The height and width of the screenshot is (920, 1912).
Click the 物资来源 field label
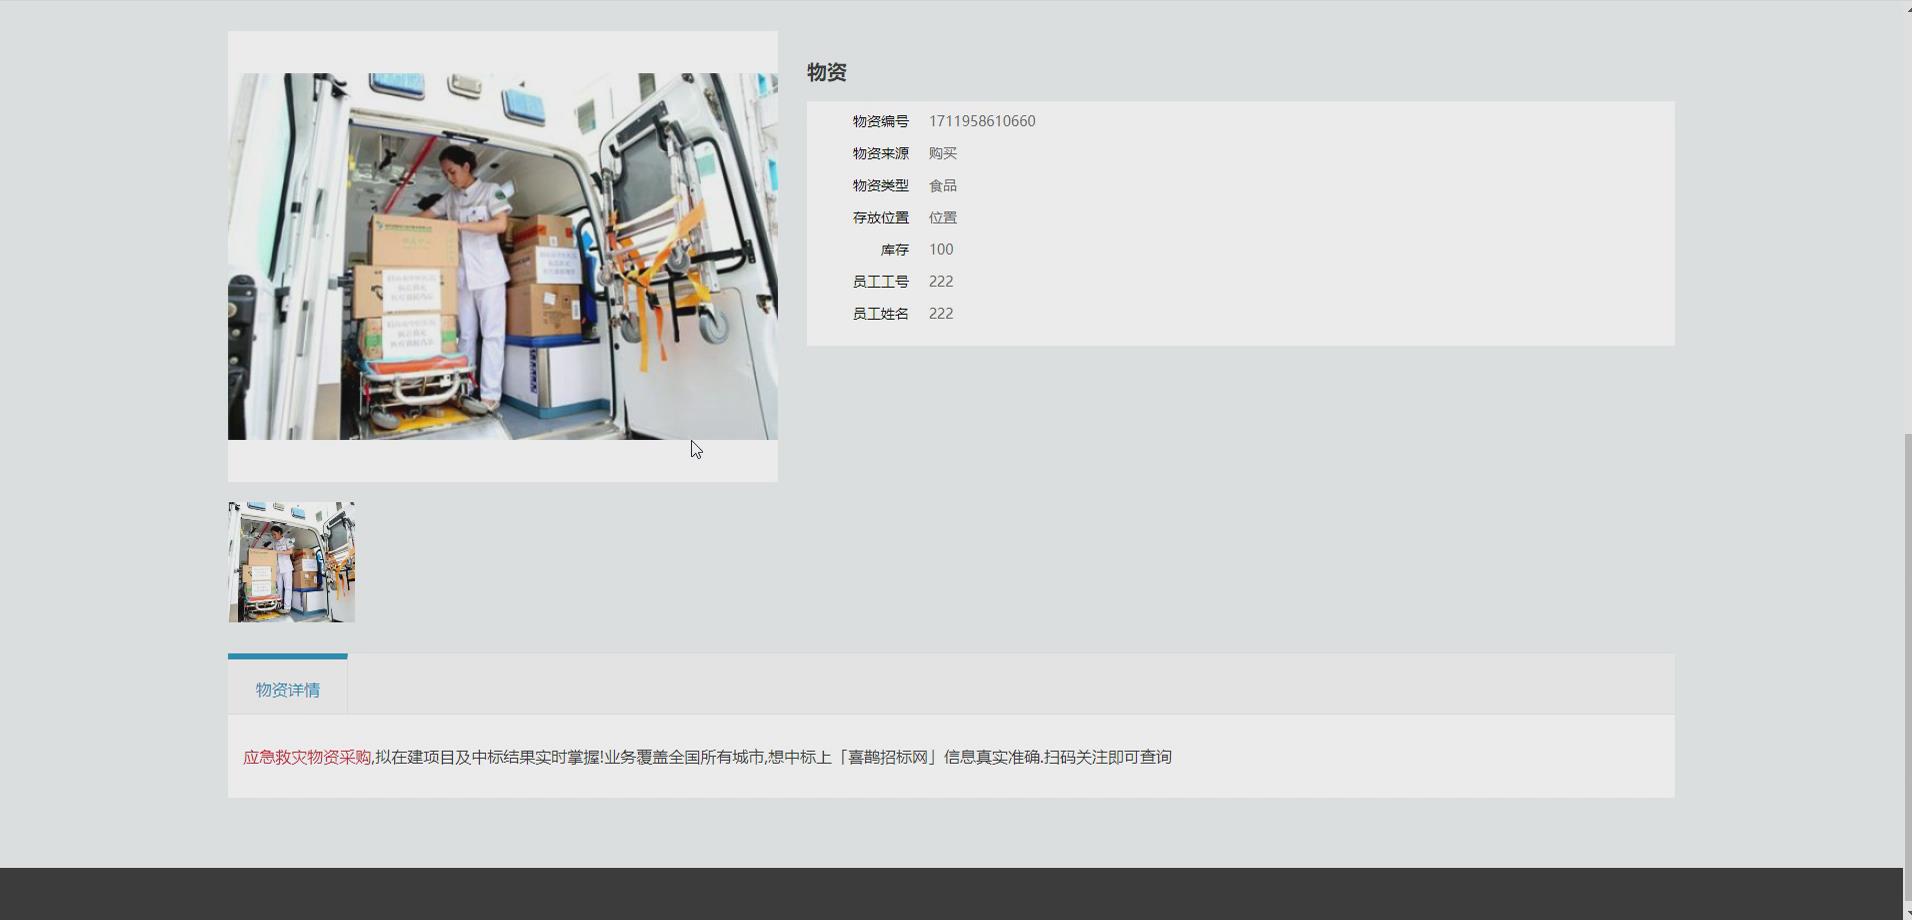[880, 152]
